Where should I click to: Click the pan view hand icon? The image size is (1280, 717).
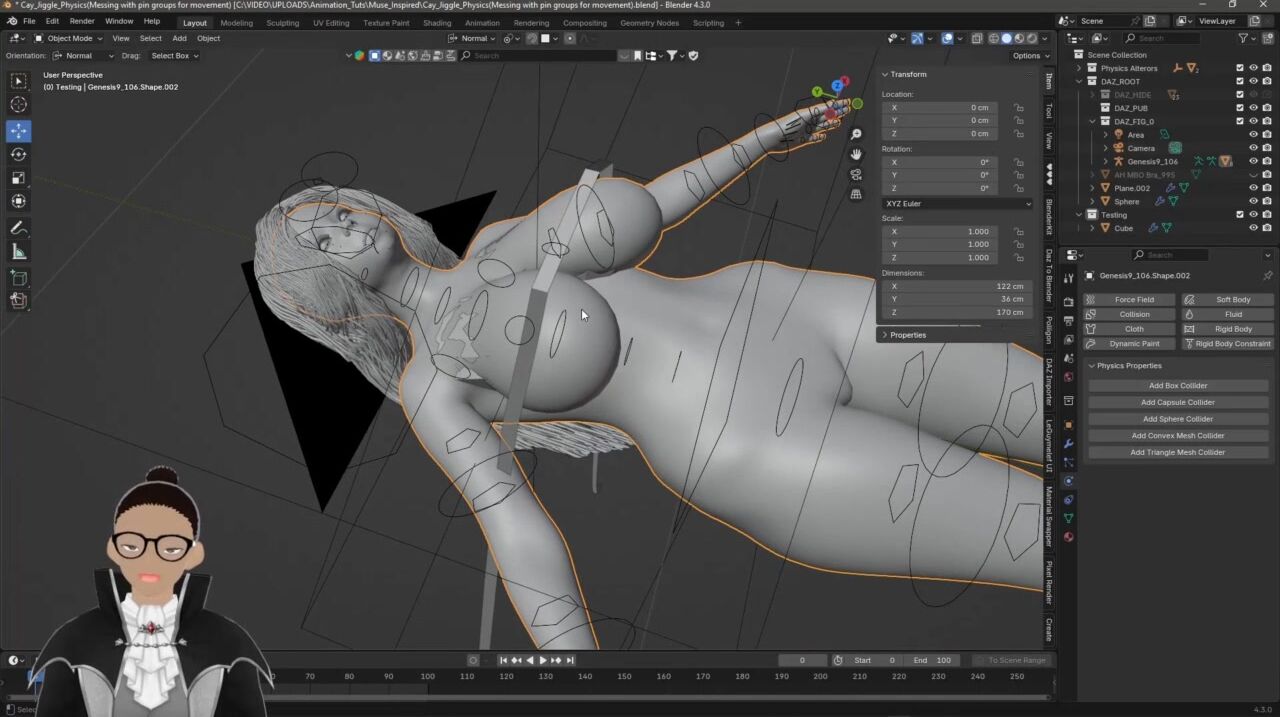[x=856, y=154]
